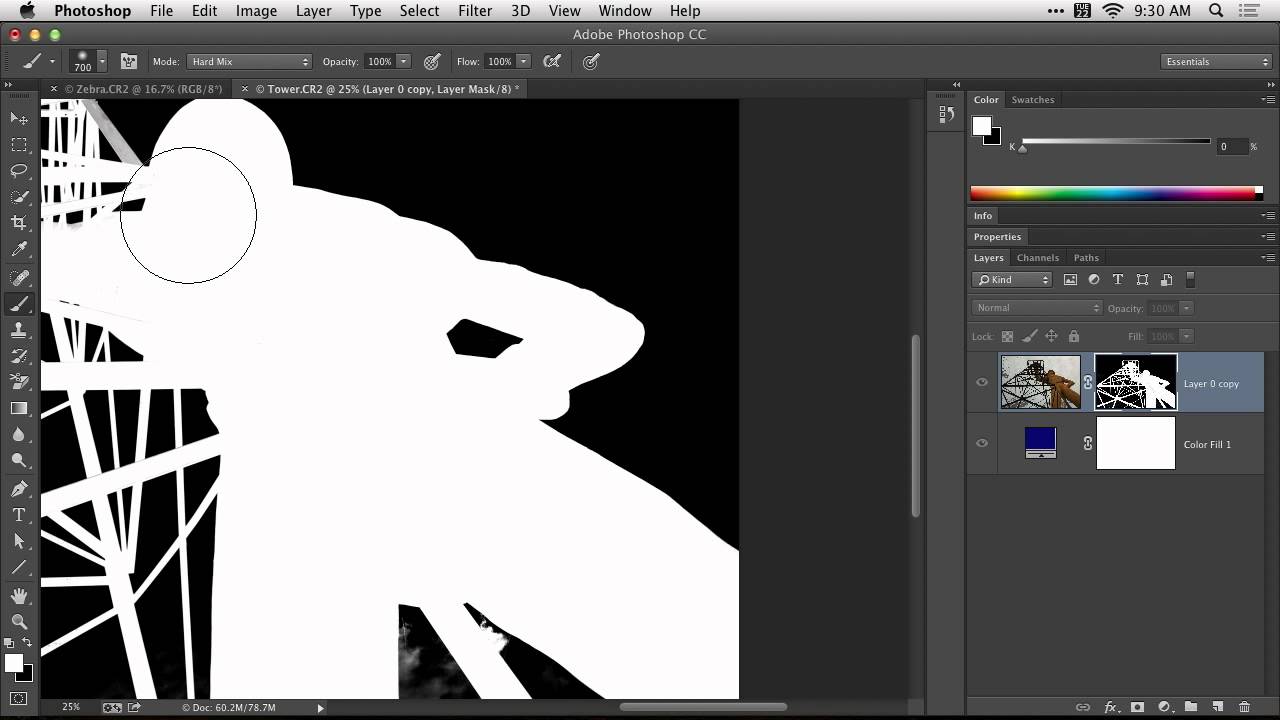This screenshot has width=1280, height=720.
Task: Select the Blur tool
Action: 19,434
